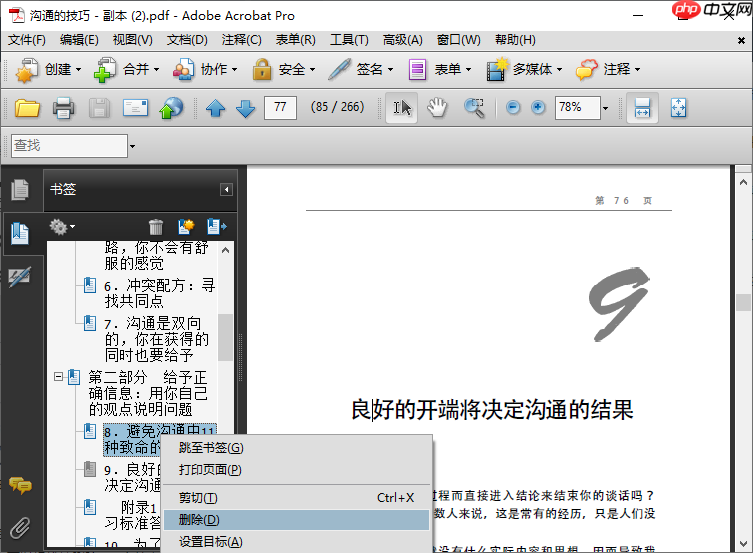Click the Open file folder icon
753x553 pixels.
coord(27,108)
